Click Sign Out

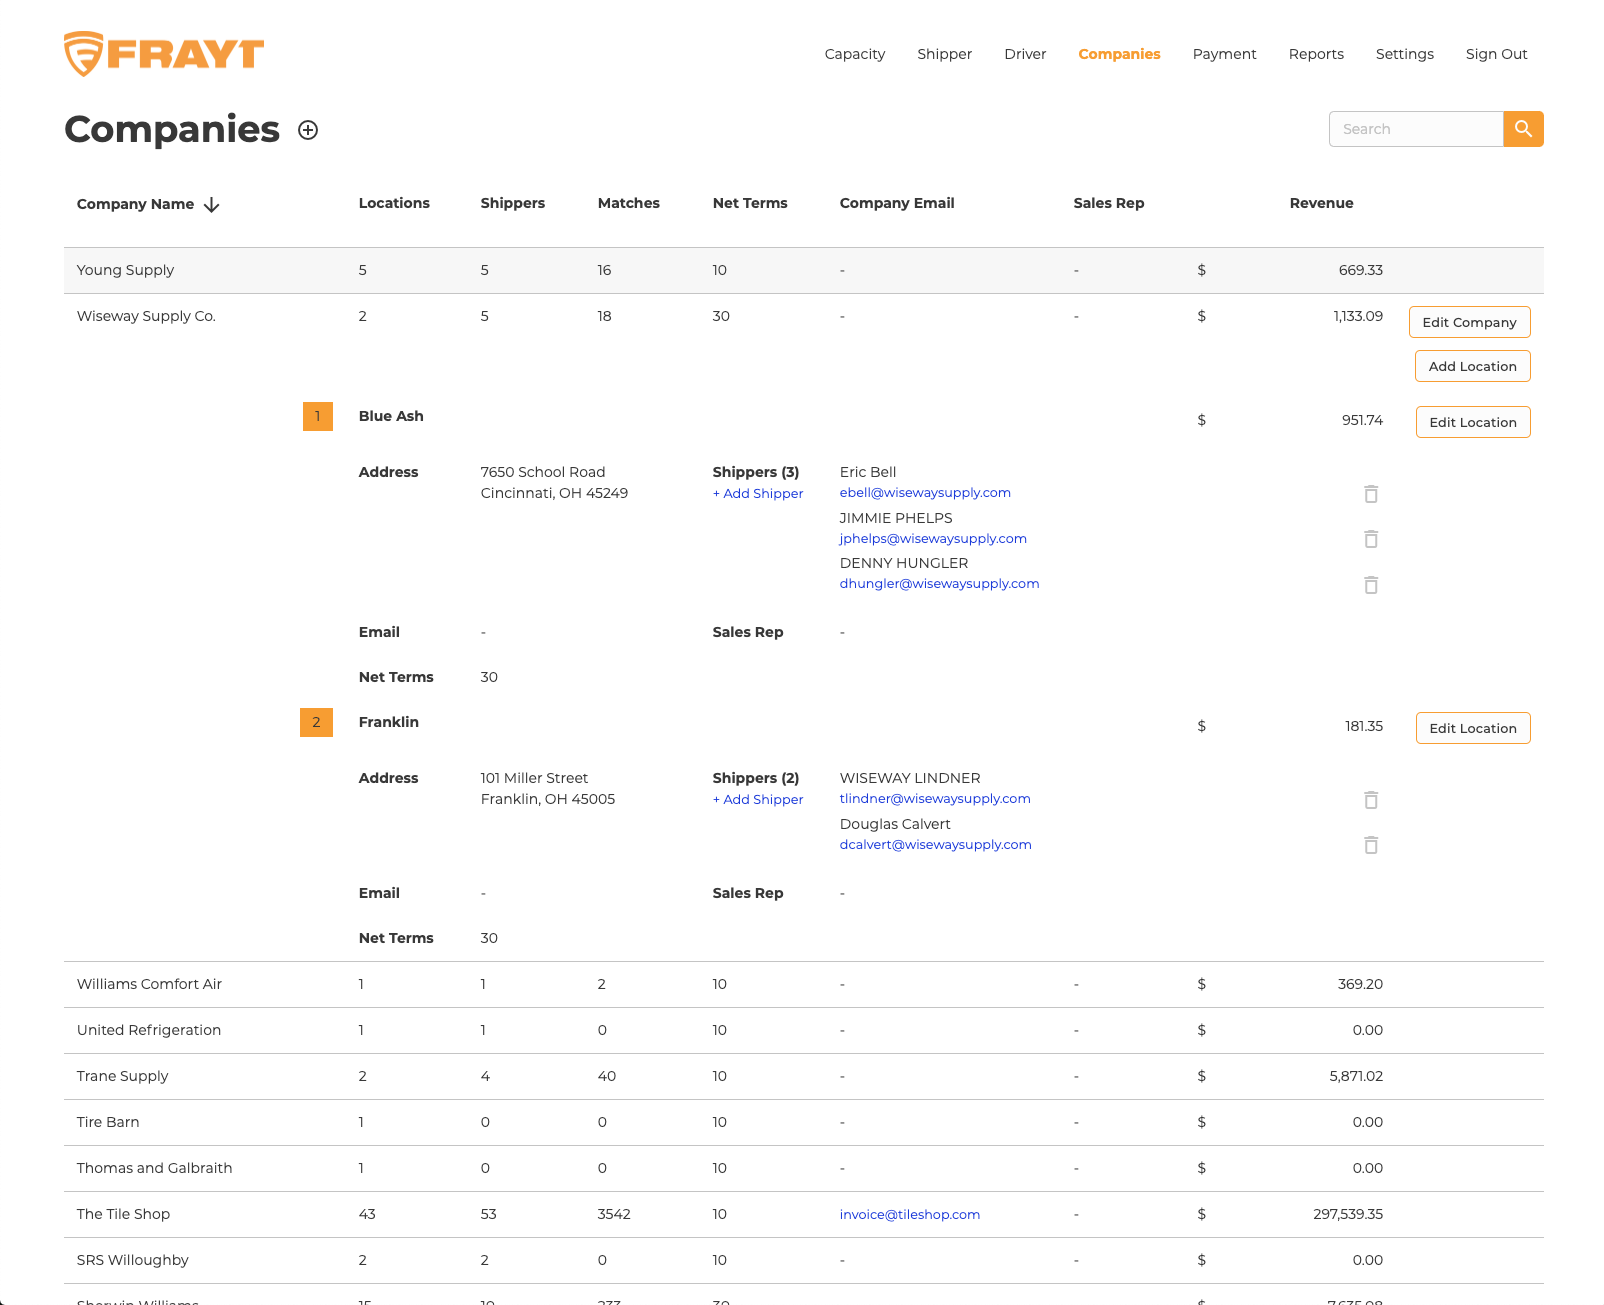1496,54
